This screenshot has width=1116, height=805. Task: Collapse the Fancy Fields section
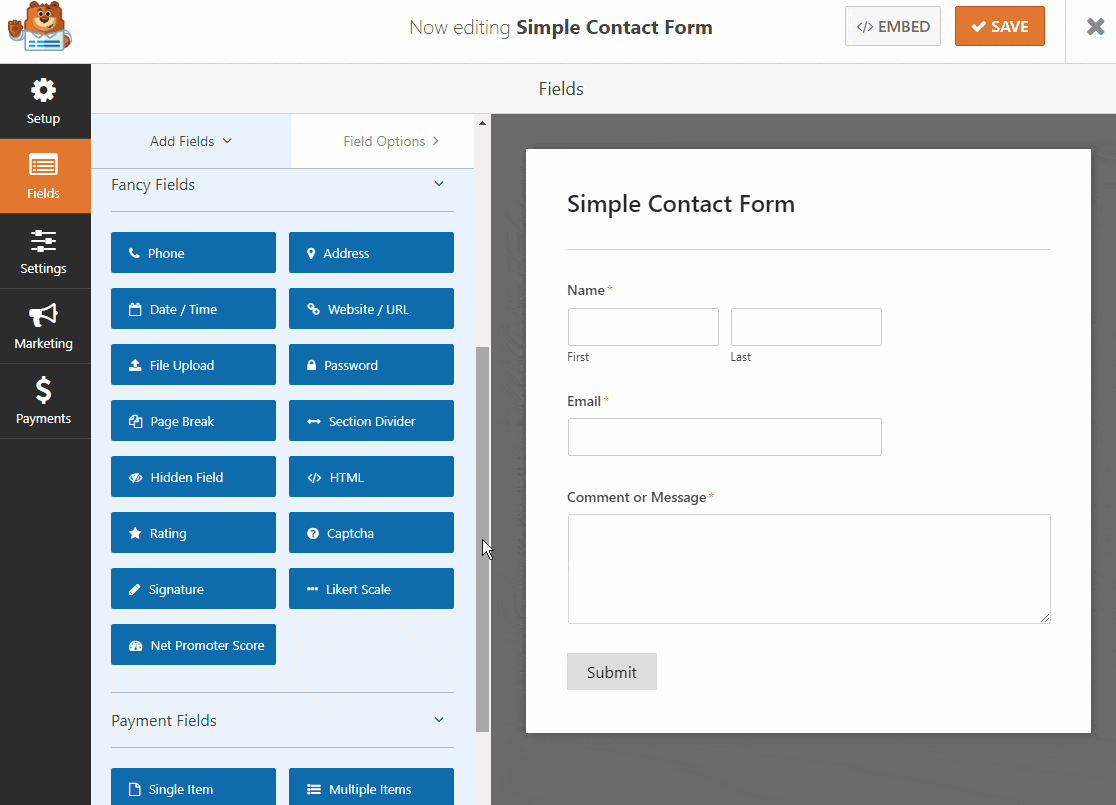438,184
